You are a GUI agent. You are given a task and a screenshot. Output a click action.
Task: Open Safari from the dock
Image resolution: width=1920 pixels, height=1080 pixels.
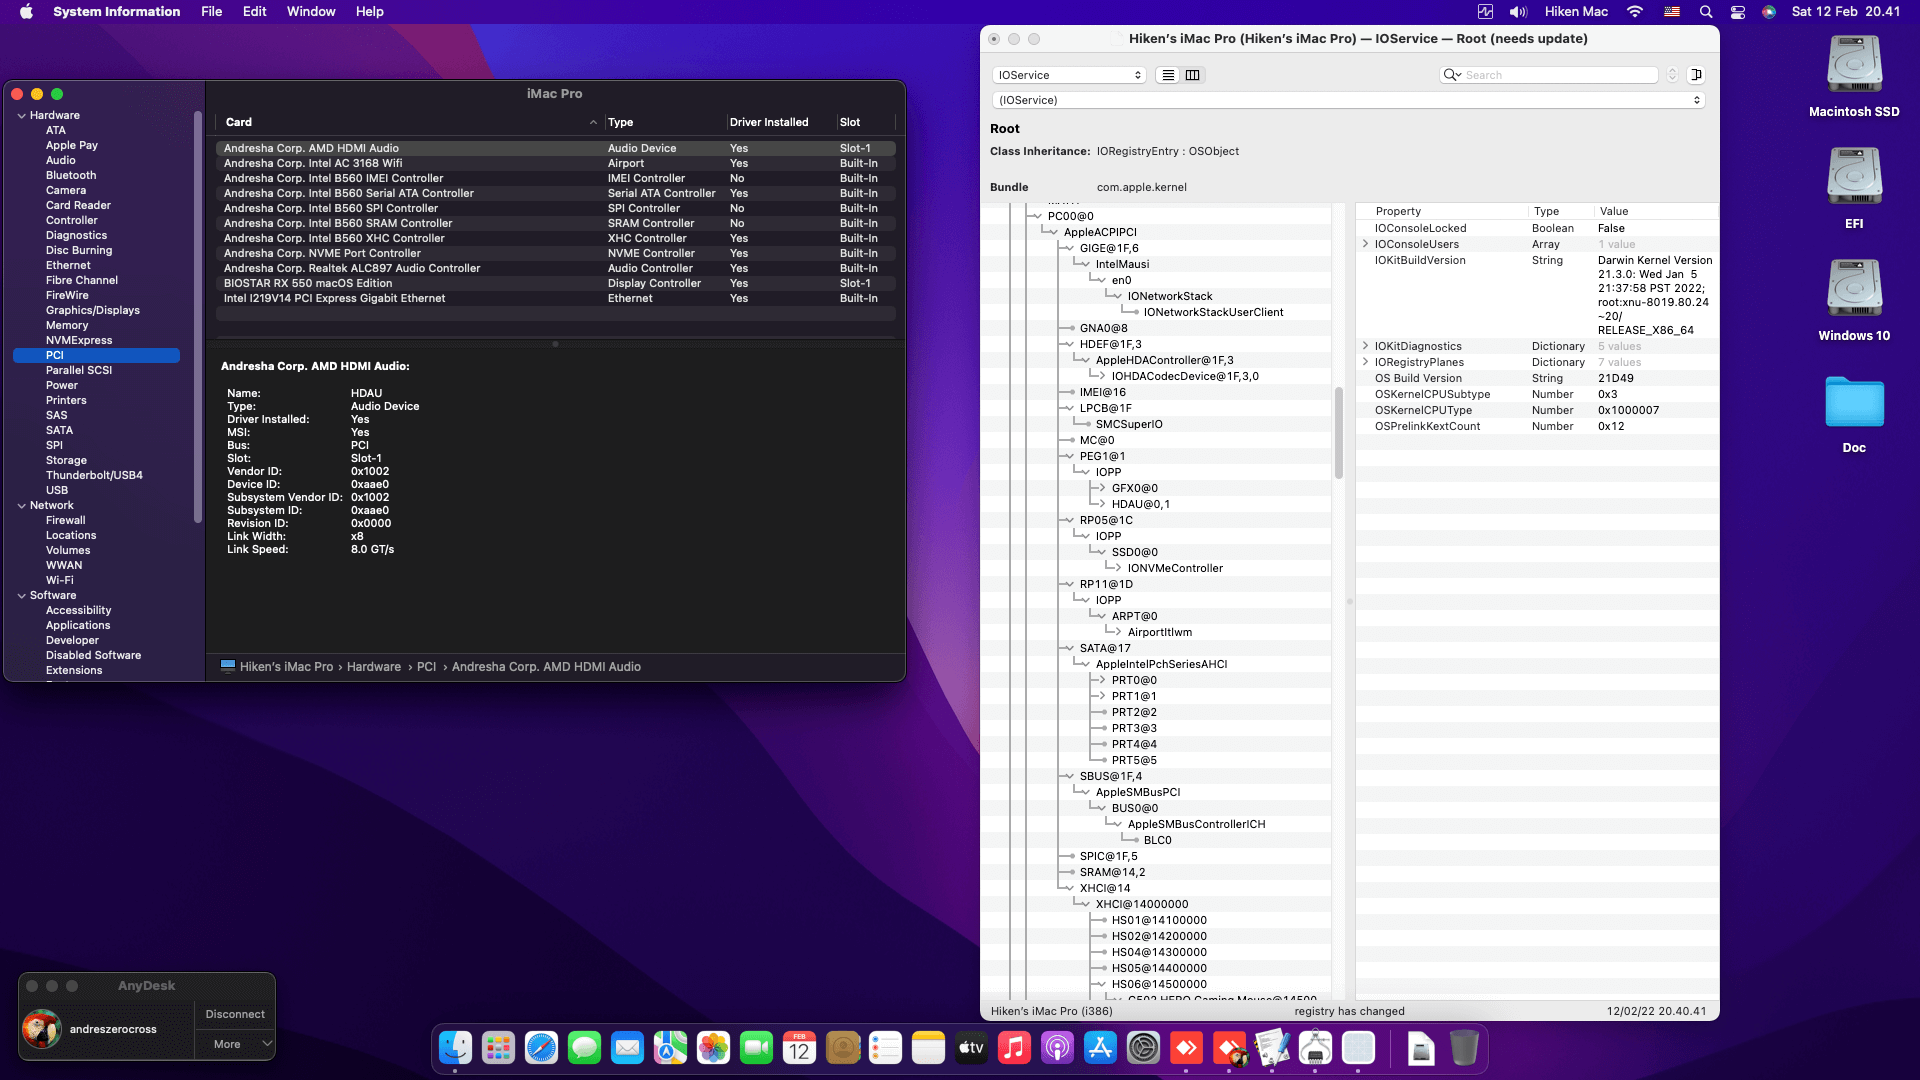(541, 1048)
